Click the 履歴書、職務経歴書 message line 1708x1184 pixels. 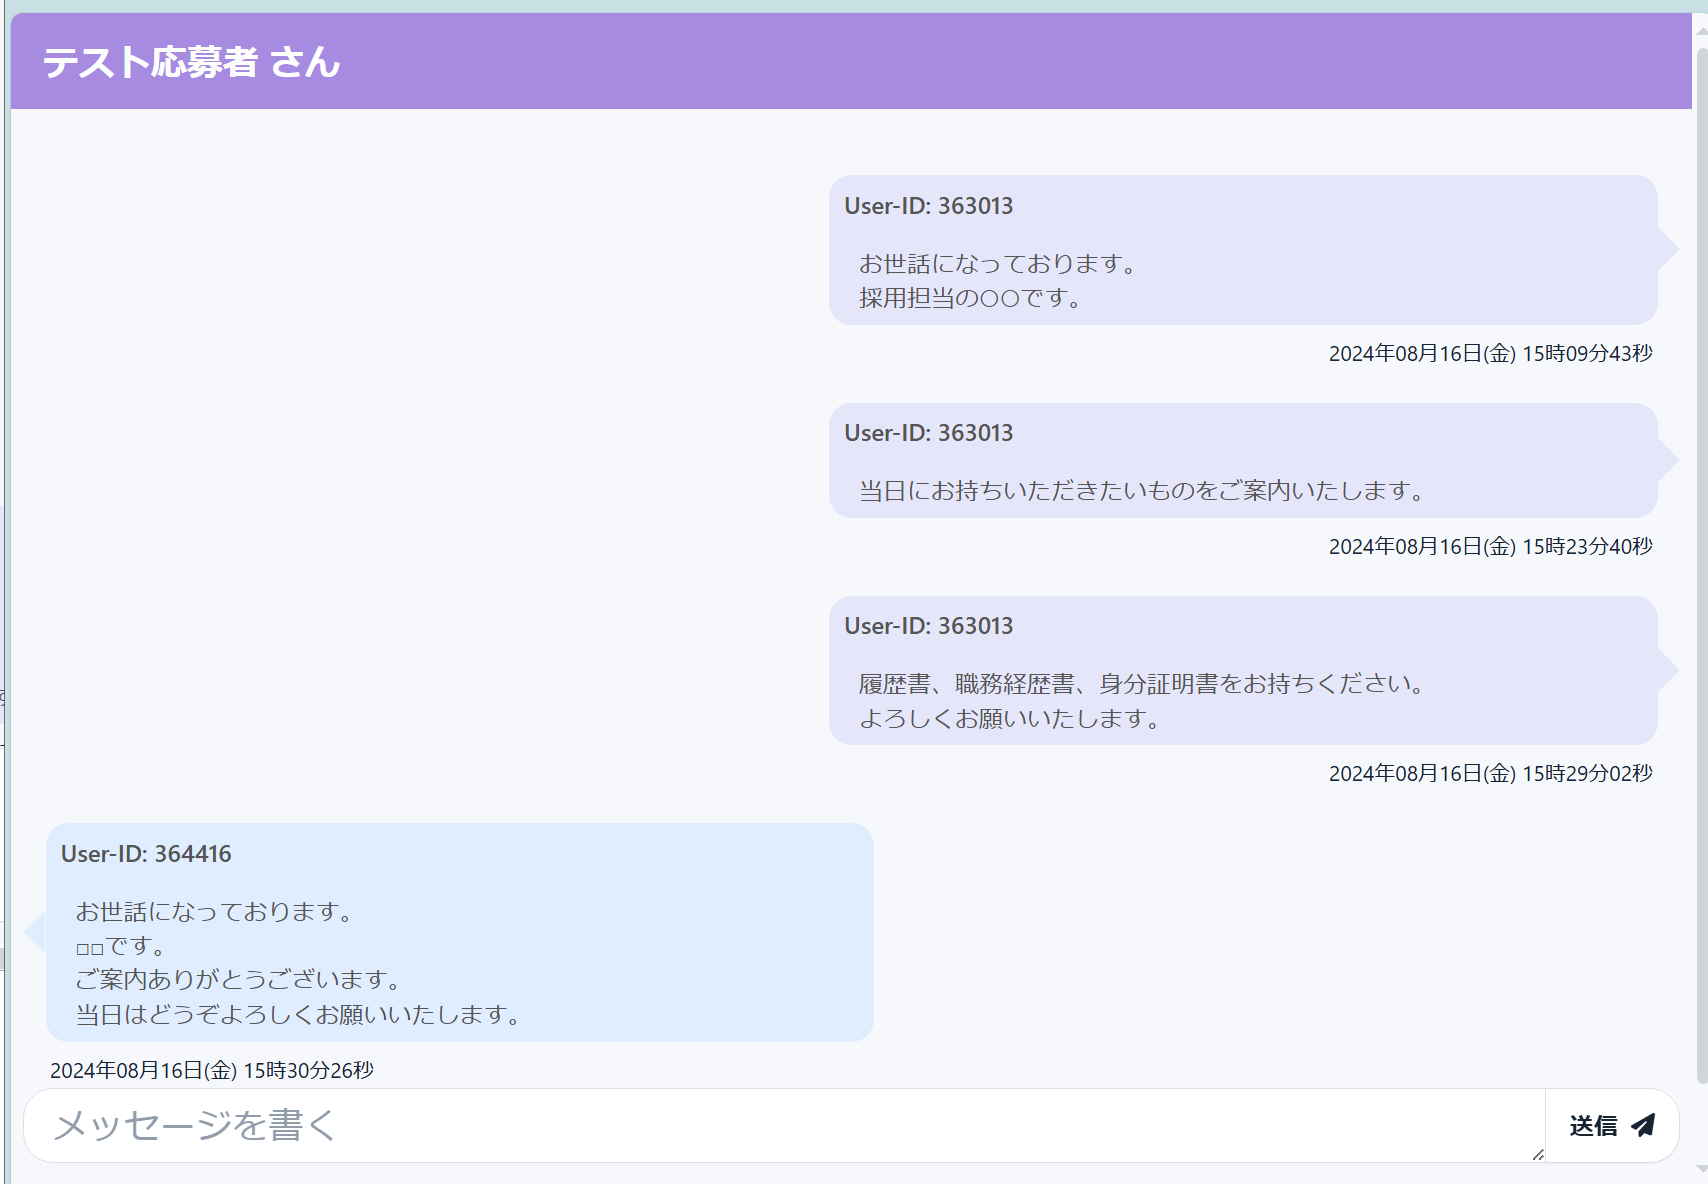[x=1141, y=684]
